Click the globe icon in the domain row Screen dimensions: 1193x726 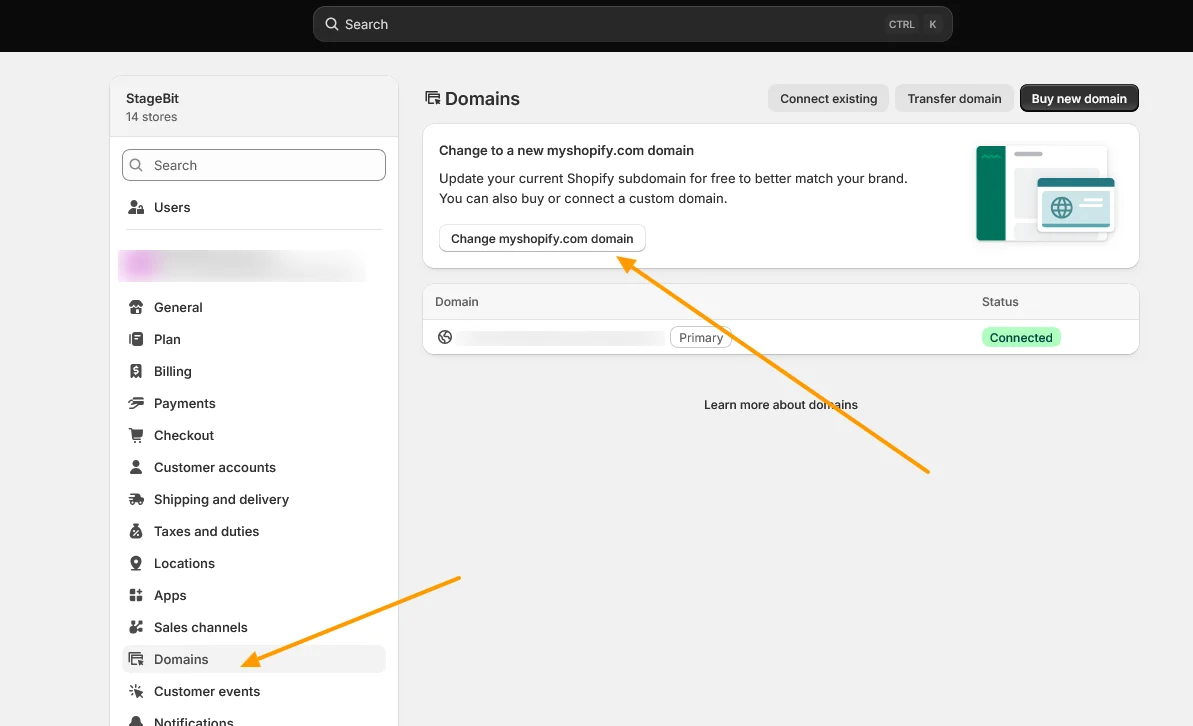coord(445,337)
